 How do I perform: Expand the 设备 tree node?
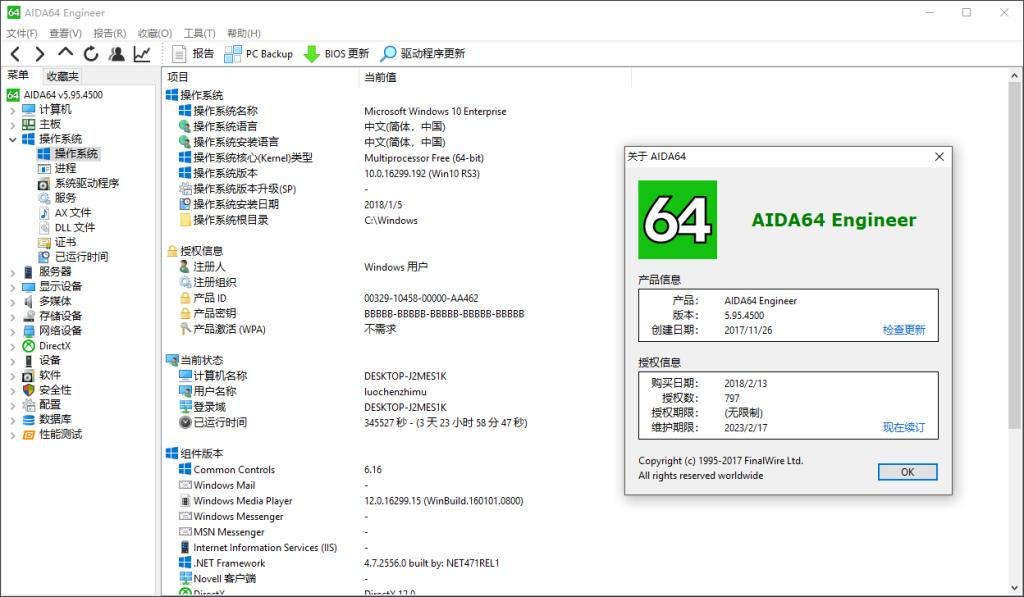[x=12, y=361]
